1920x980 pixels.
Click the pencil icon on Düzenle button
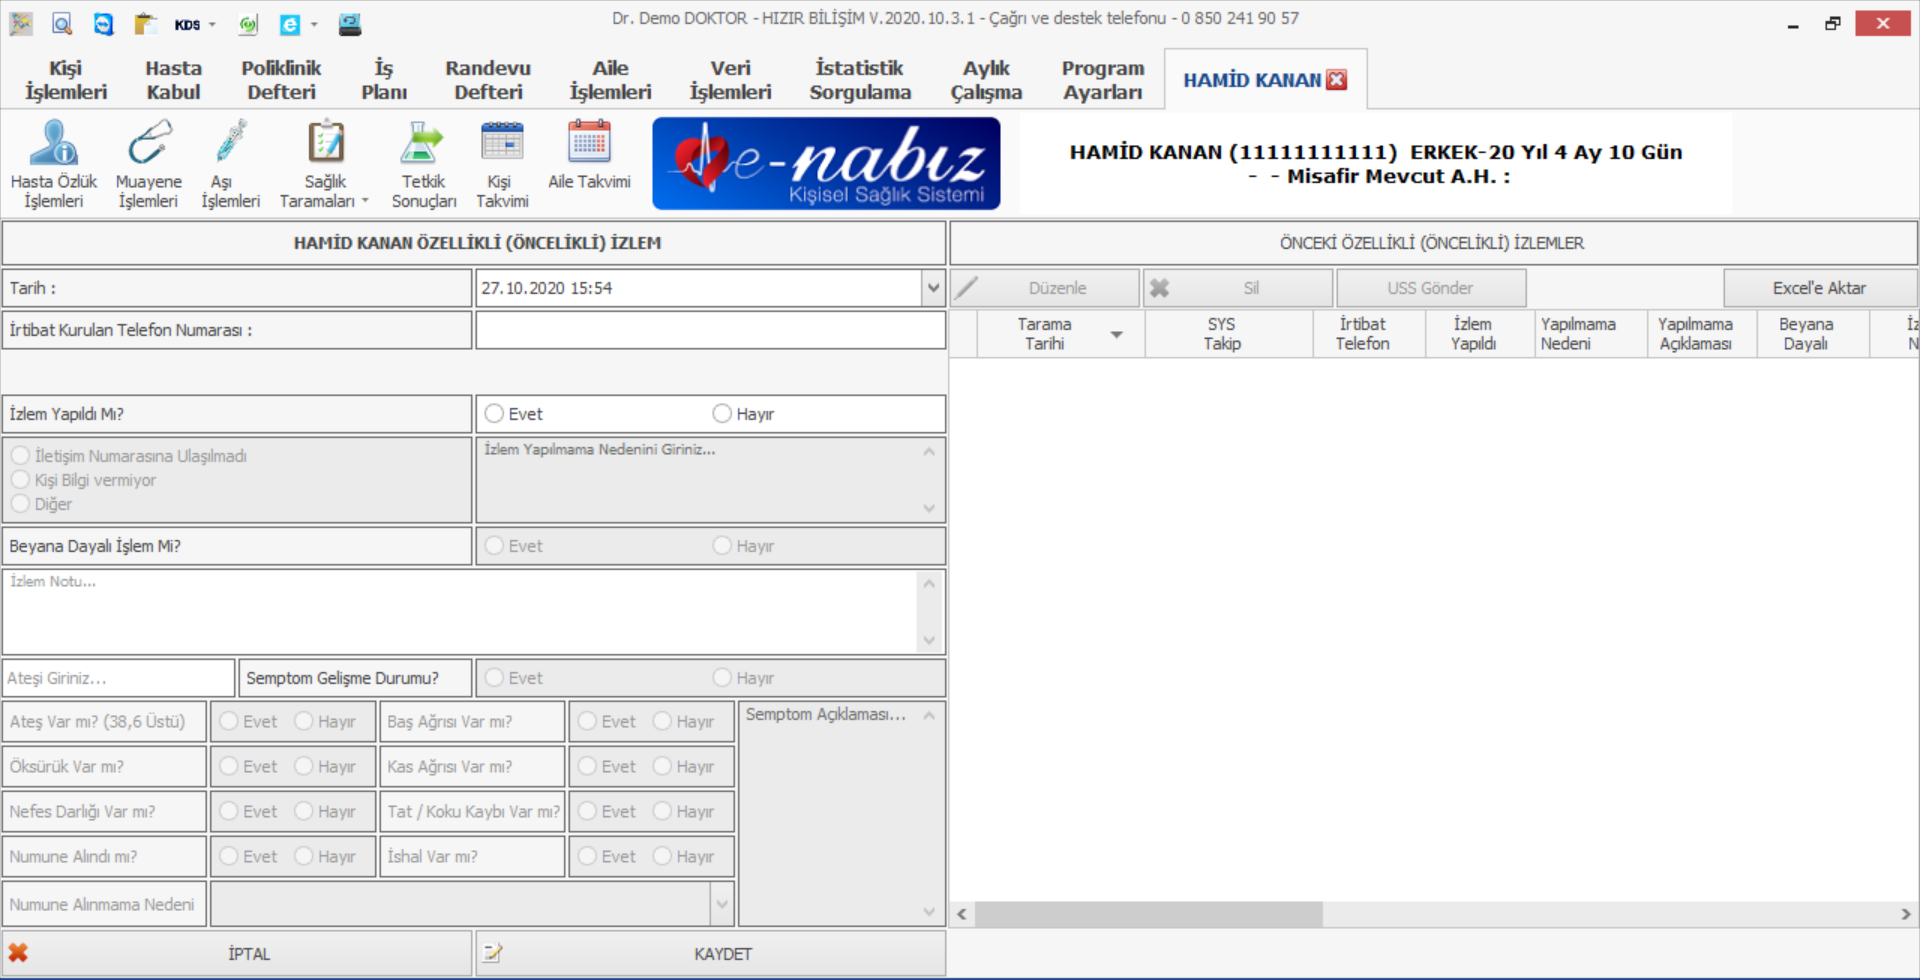(x=967, y=288)
